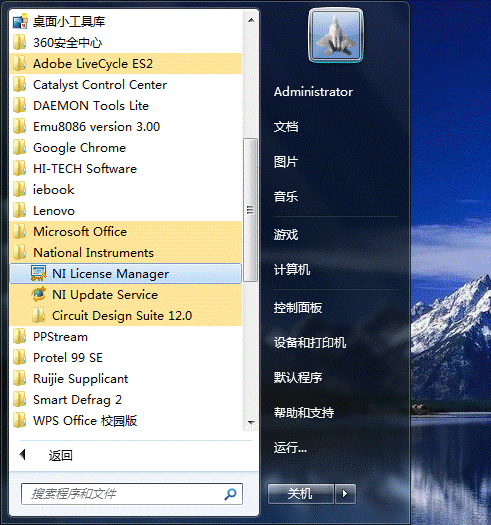
Task: Click the search magnifier icon
Action: [x=230, y=494]
